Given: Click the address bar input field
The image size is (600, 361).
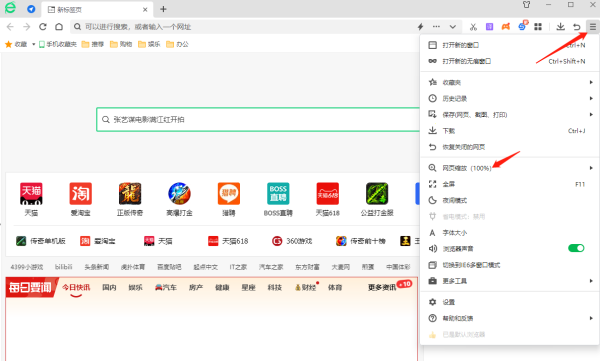Looking at the screenshot, I should 245,26.
